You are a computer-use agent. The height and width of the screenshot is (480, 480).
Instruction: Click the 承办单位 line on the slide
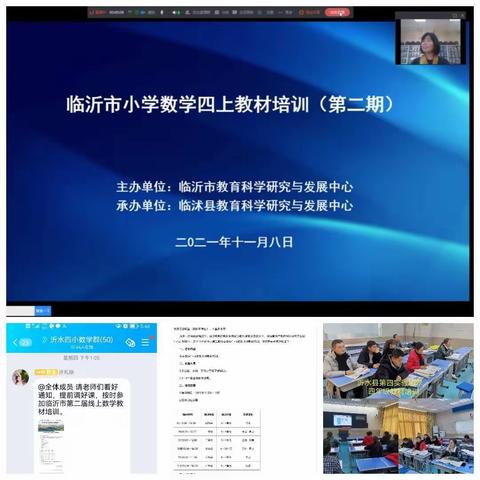234,205
